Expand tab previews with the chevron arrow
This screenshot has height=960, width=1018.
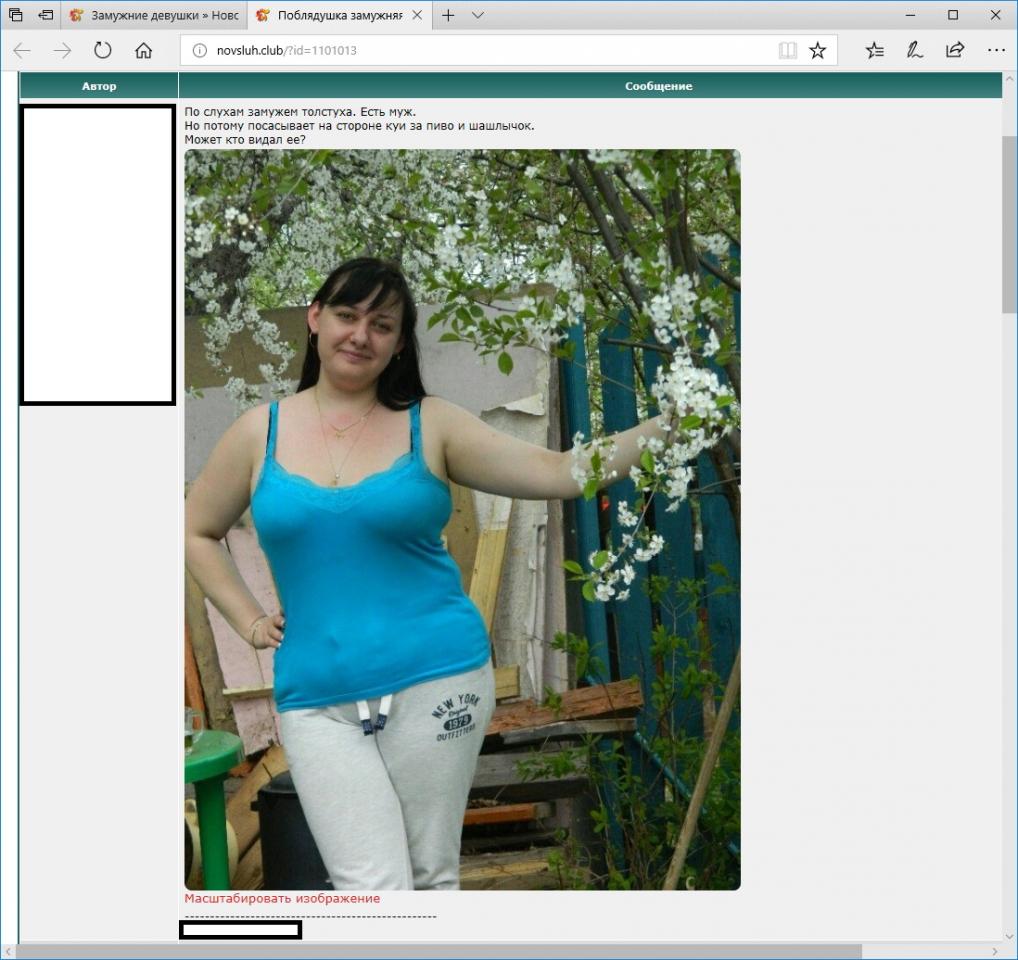(478, 15)
